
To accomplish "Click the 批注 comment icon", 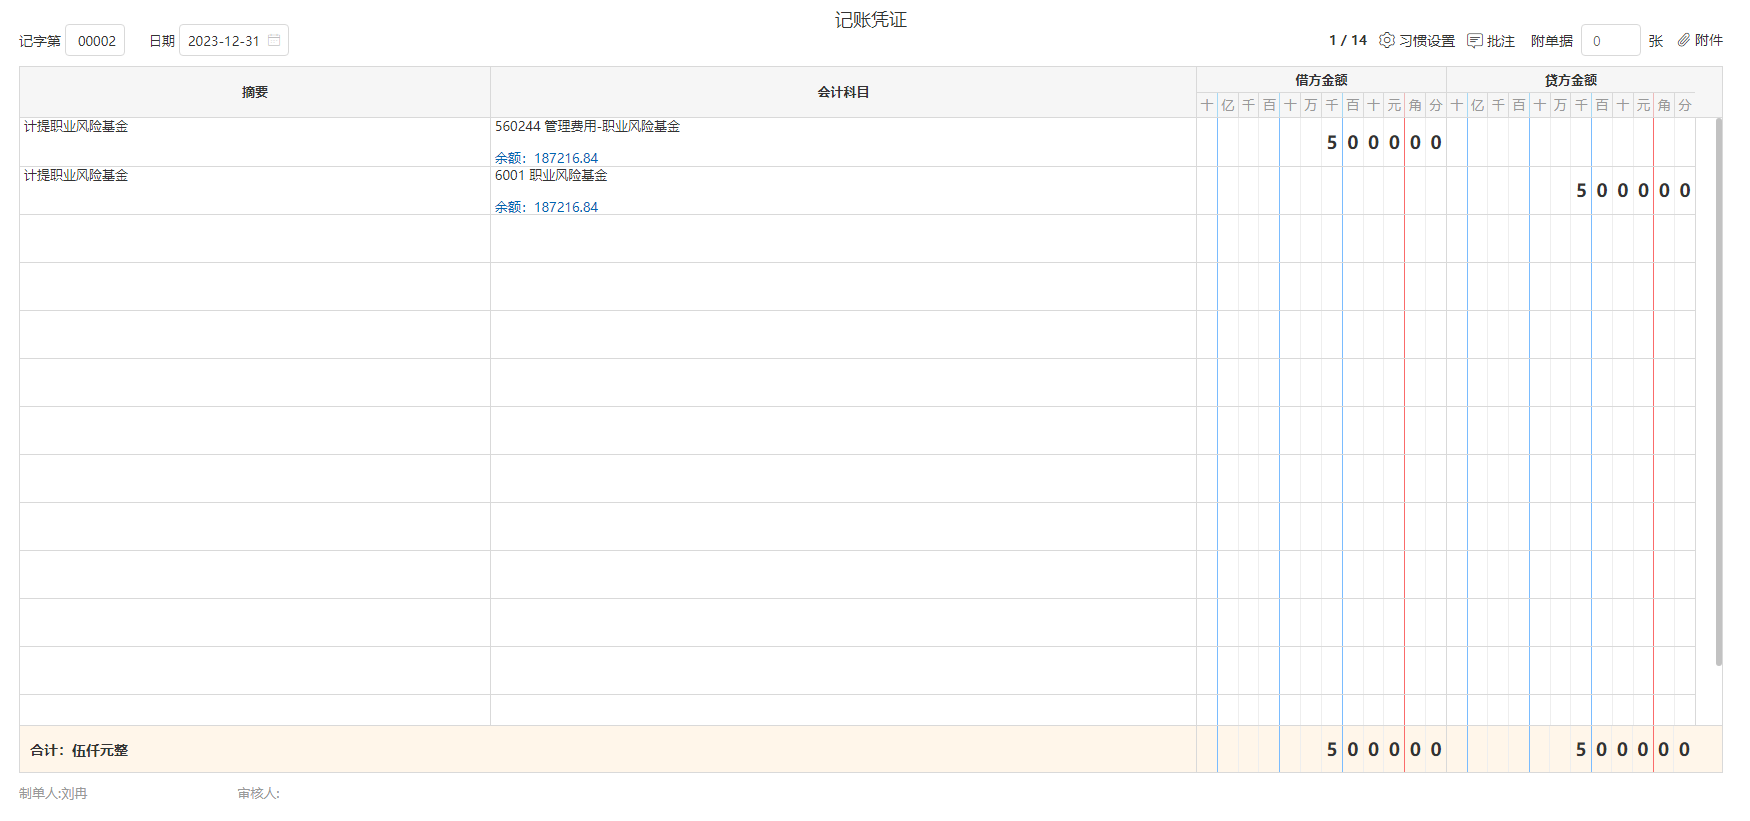I will (1474, 40).
